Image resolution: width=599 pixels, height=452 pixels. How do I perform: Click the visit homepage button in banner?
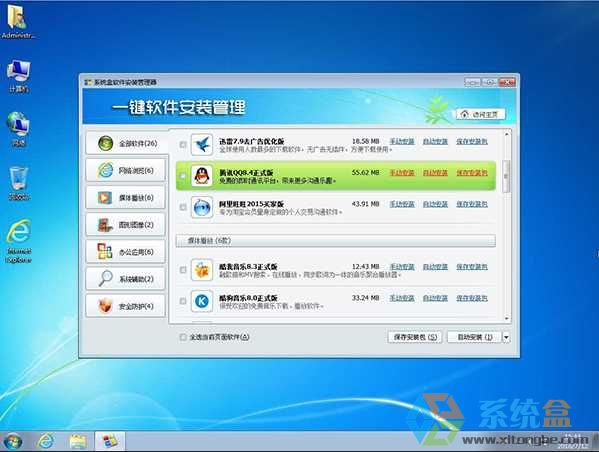click(x=481, y=114)
